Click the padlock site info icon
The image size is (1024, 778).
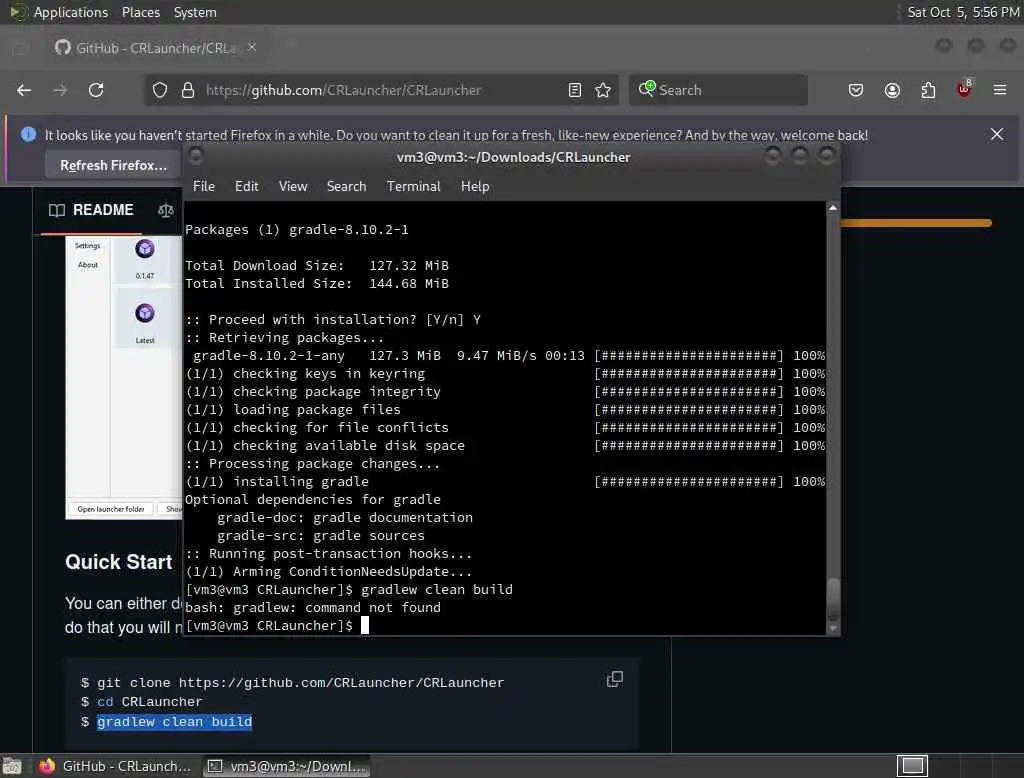coord(188,90)
